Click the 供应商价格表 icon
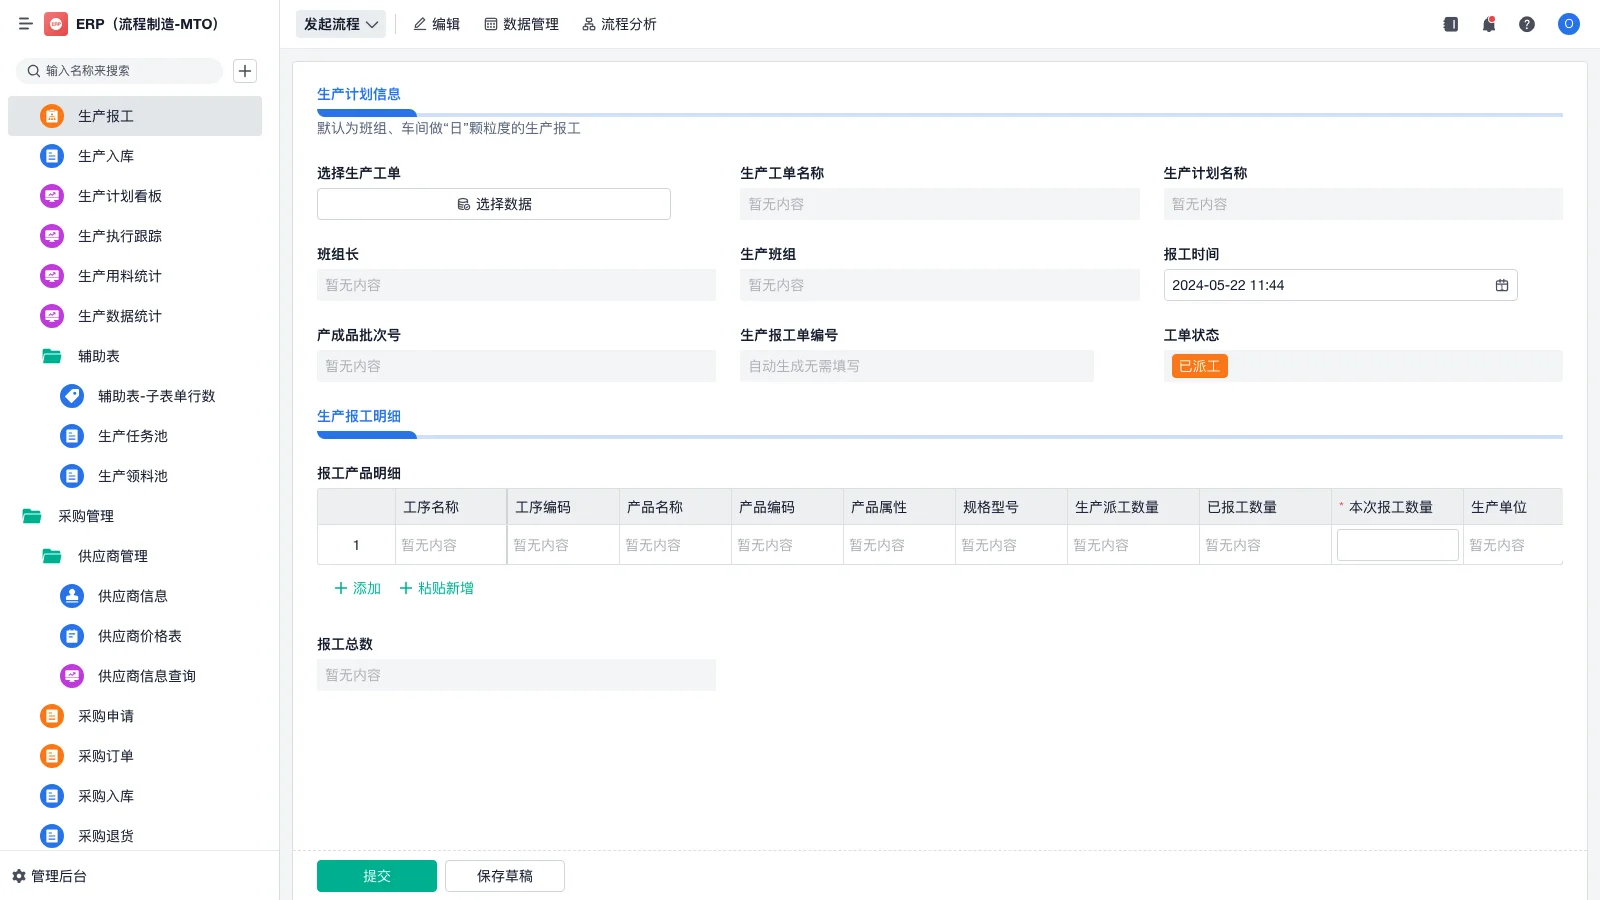This screenshot has width=1600, height=900. [x=72, y=636]
